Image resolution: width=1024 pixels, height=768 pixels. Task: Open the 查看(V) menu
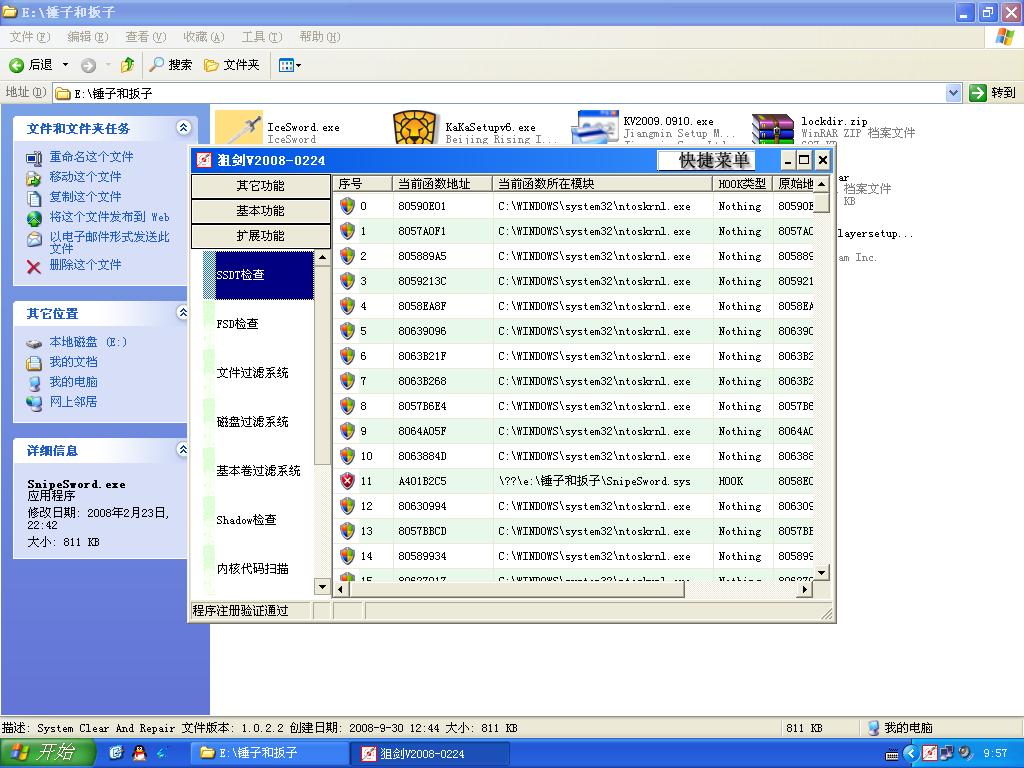(145, 37)
